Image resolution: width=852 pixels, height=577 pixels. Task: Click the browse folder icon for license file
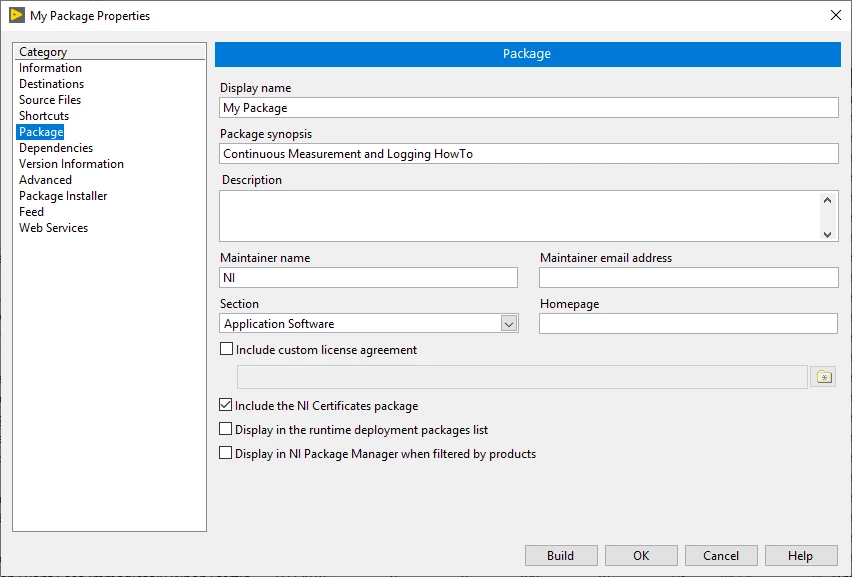click(x=823, y=377)
